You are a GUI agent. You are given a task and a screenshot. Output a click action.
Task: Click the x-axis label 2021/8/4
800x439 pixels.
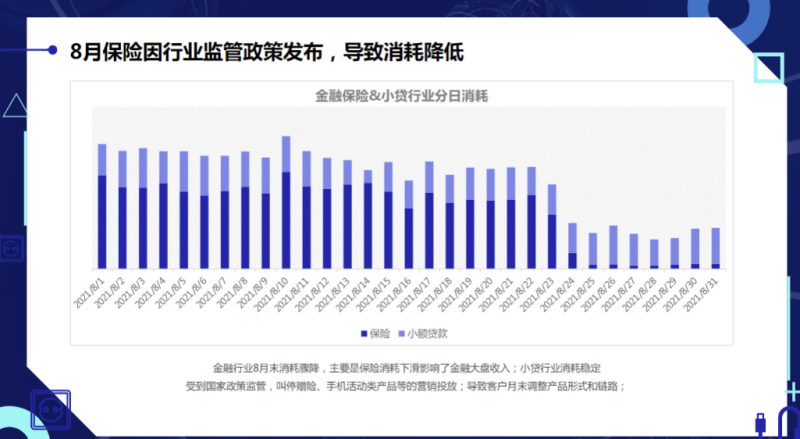(150, 293)
